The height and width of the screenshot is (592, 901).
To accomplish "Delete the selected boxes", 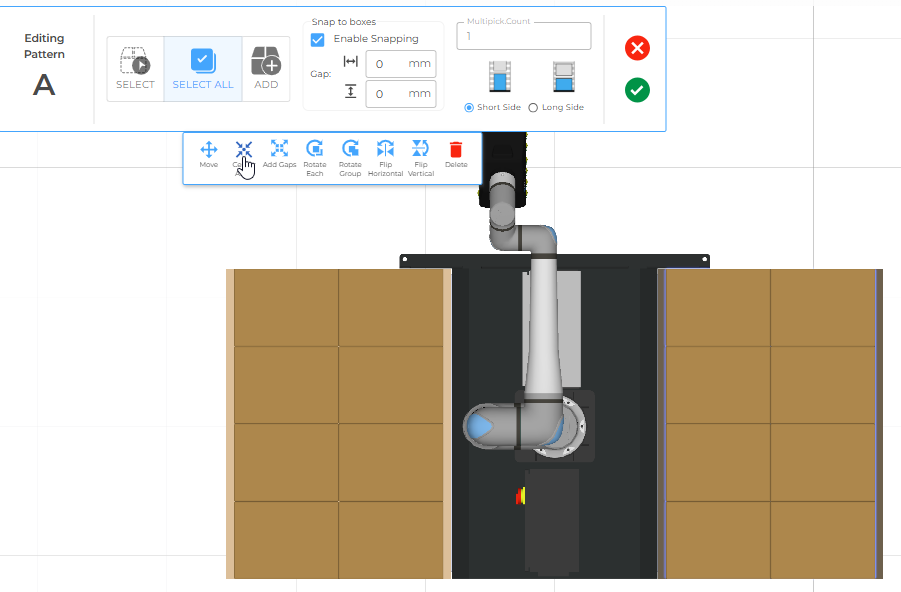I will 456,155.
